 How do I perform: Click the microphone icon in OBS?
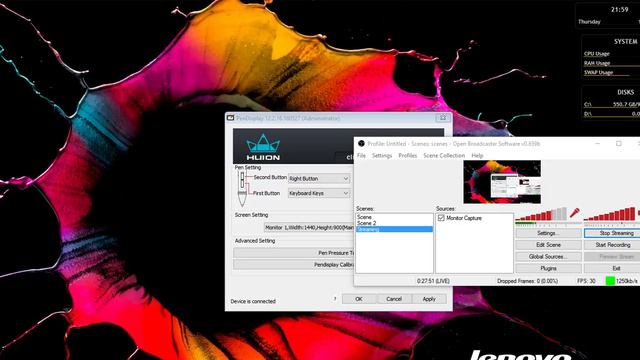point(575,213)
